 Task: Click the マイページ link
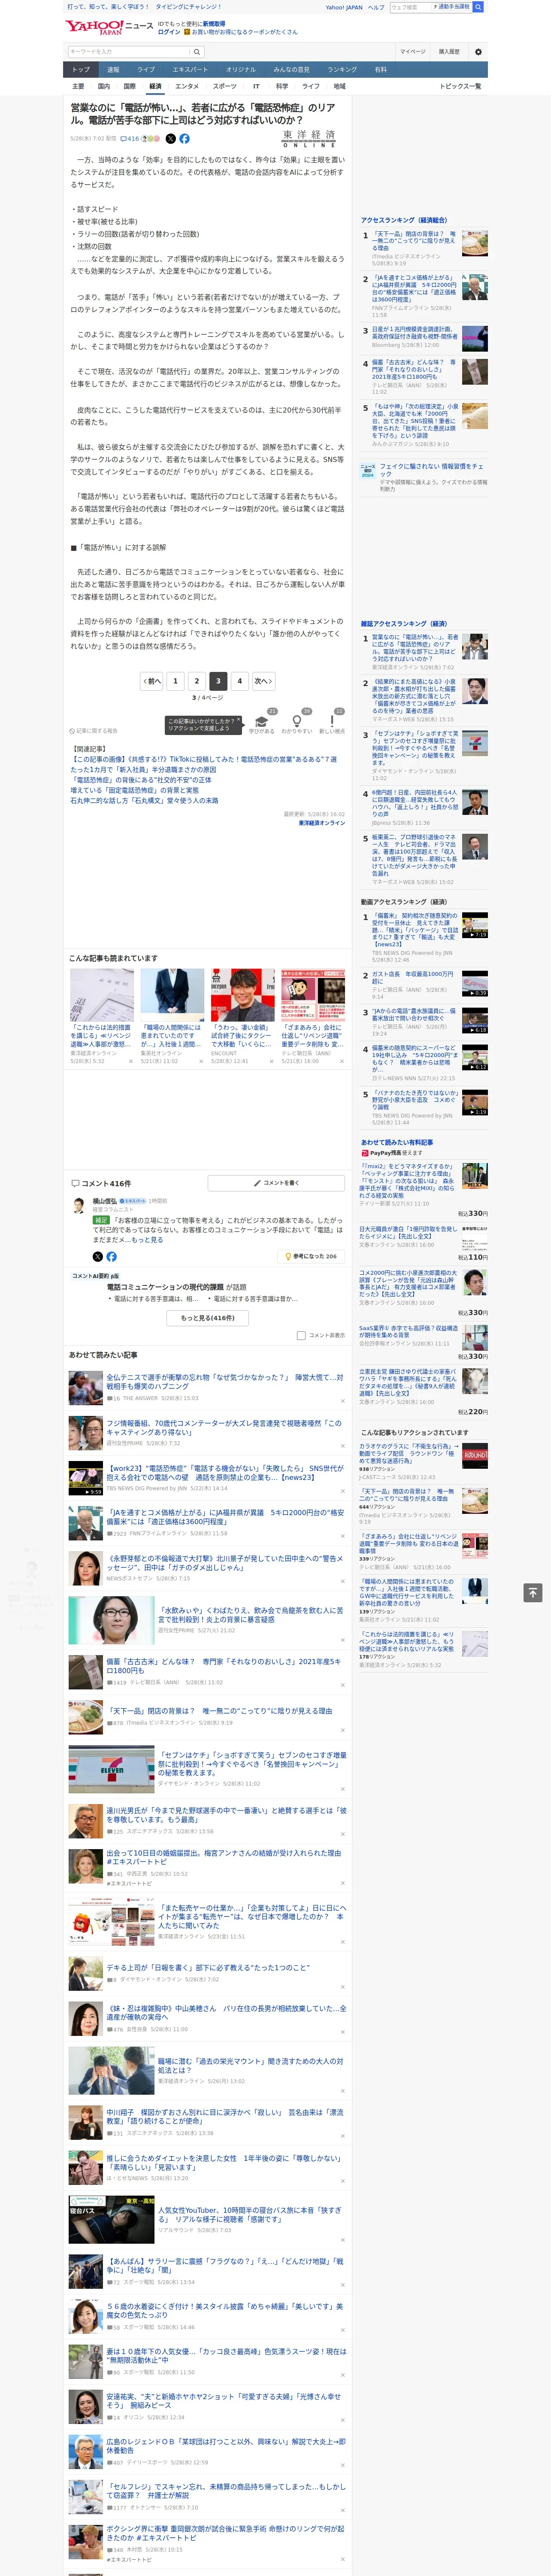pyautogui.click(x=413, y=52)
